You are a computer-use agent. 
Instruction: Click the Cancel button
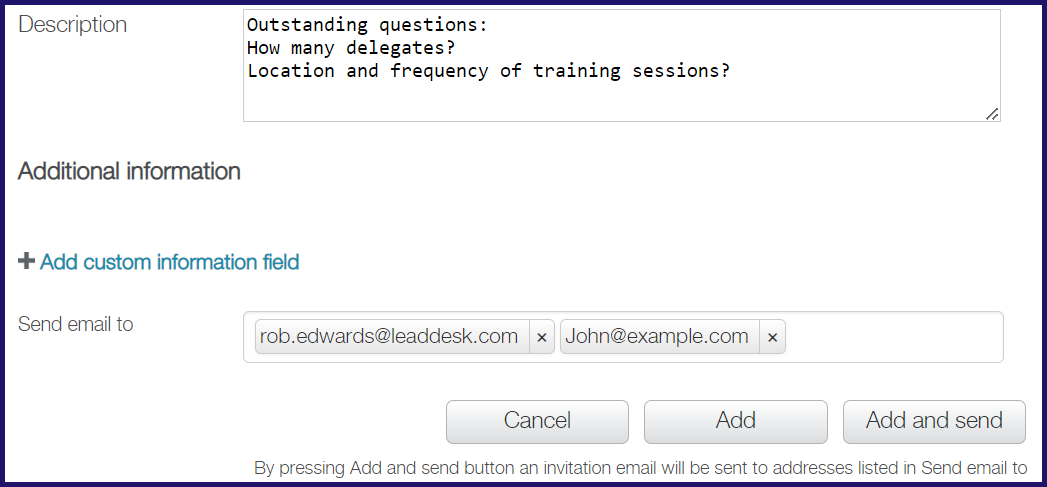click(x=537, y=422)
